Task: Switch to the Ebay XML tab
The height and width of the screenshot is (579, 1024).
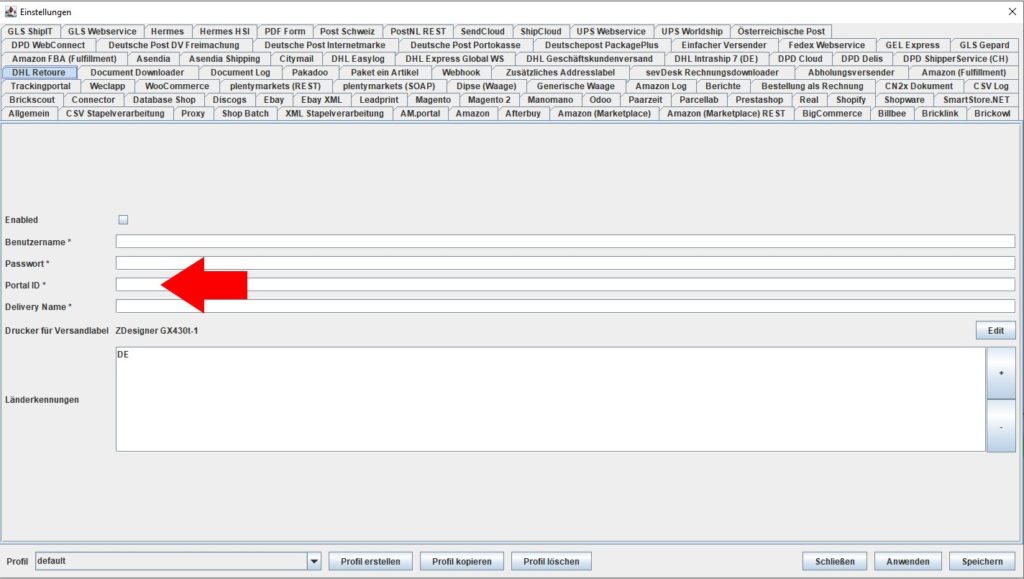Action: 321,100
